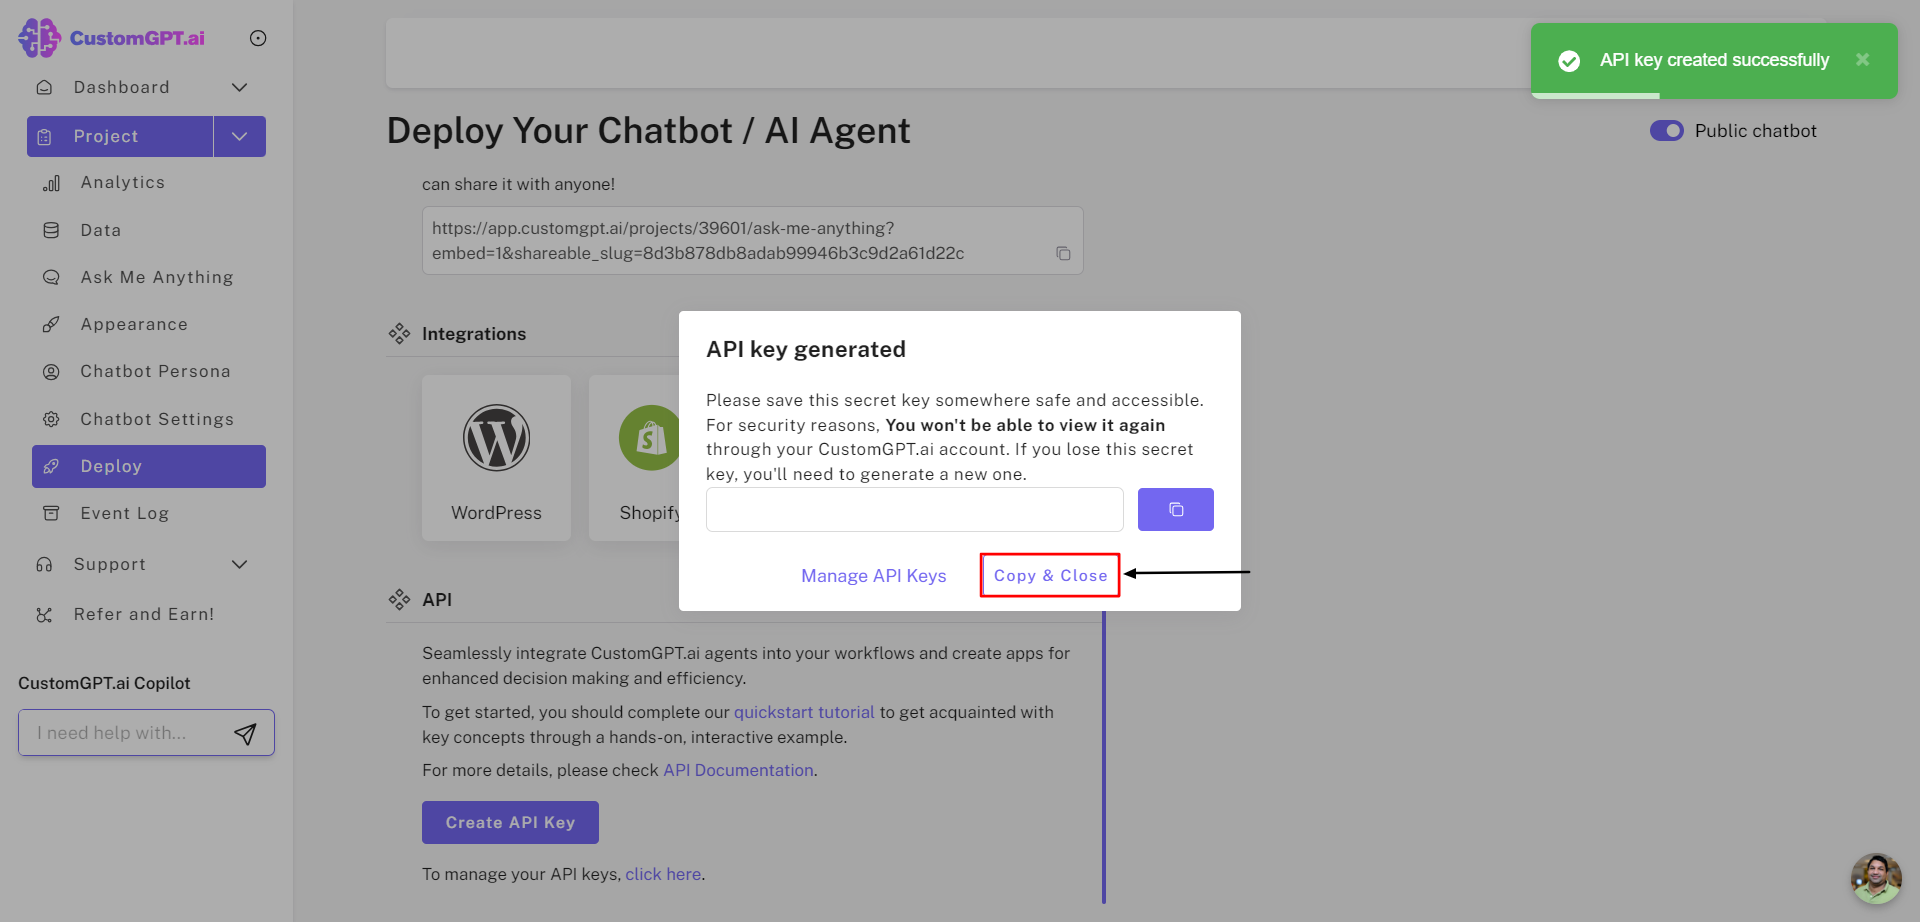Image resolution: width=1920 pixels, height=922 pixels.
Task: Click the Chatbot Settings gear icon
Action: click(51, 419)
